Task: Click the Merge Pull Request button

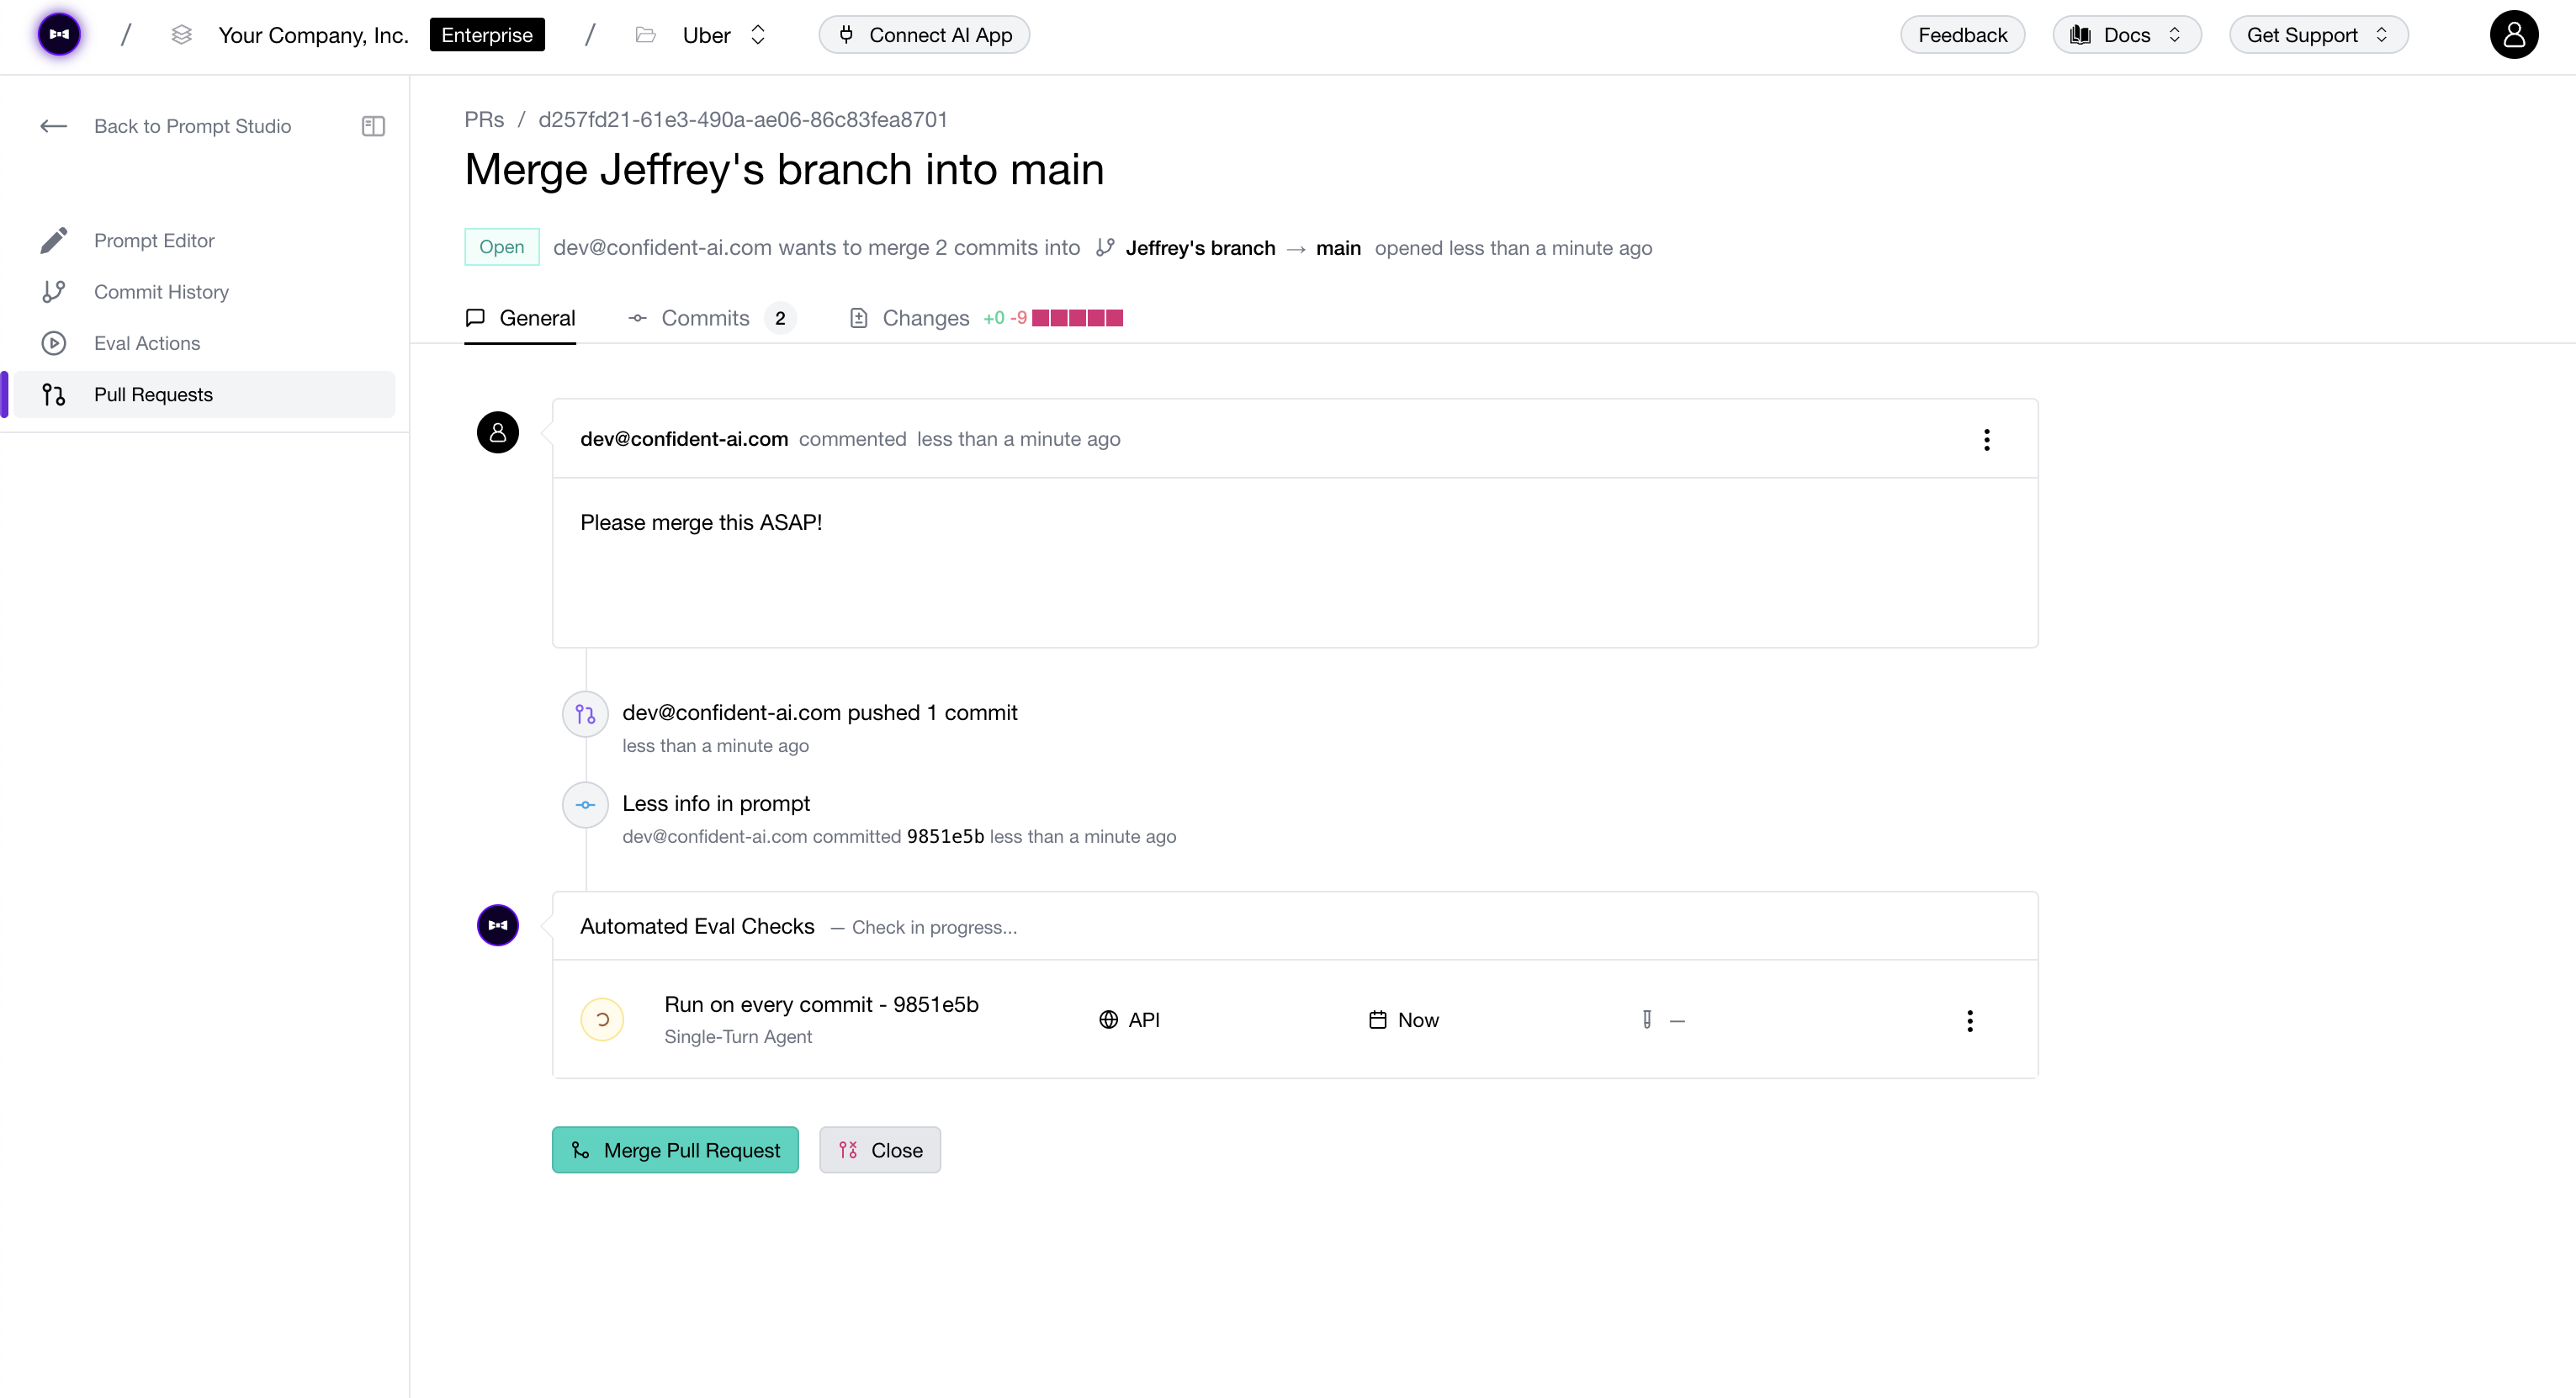Action: click(675, 1149)
